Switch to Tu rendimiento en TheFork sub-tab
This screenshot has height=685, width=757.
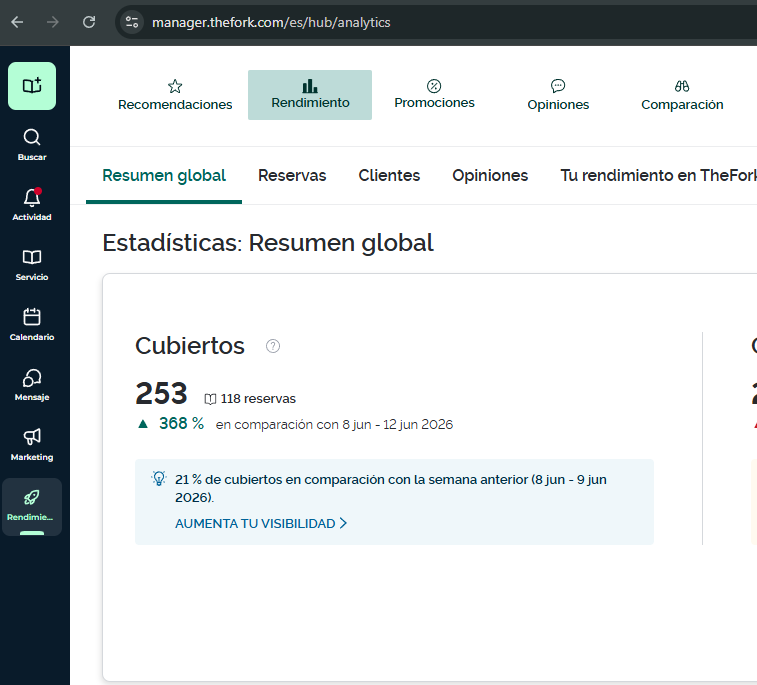coord(658,176)
